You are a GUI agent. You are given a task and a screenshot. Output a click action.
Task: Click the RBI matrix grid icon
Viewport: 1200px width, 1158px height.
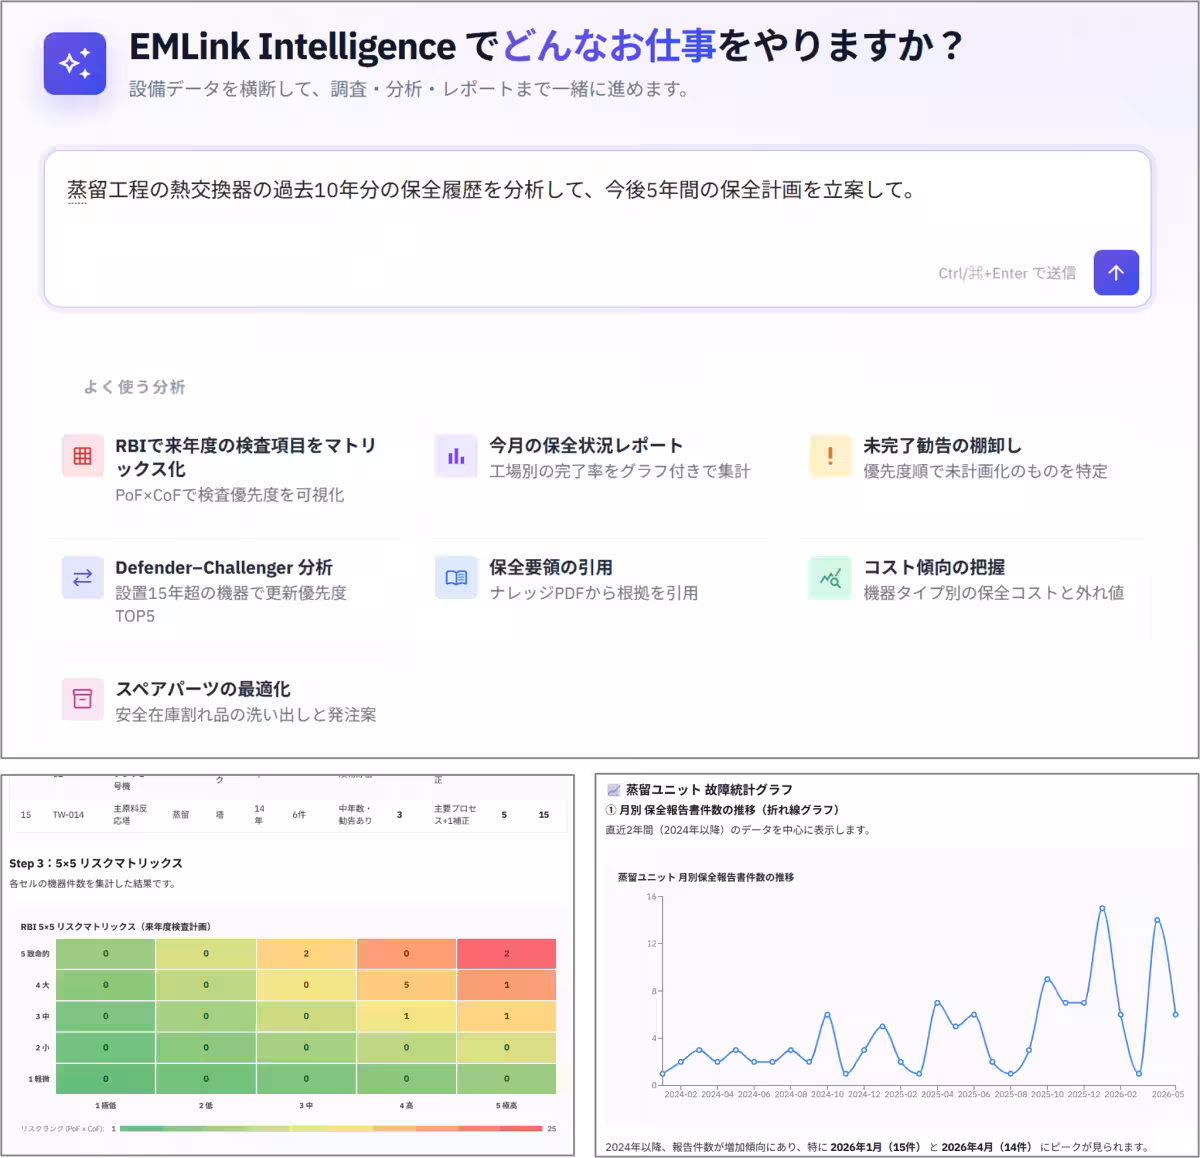(83, 456)
